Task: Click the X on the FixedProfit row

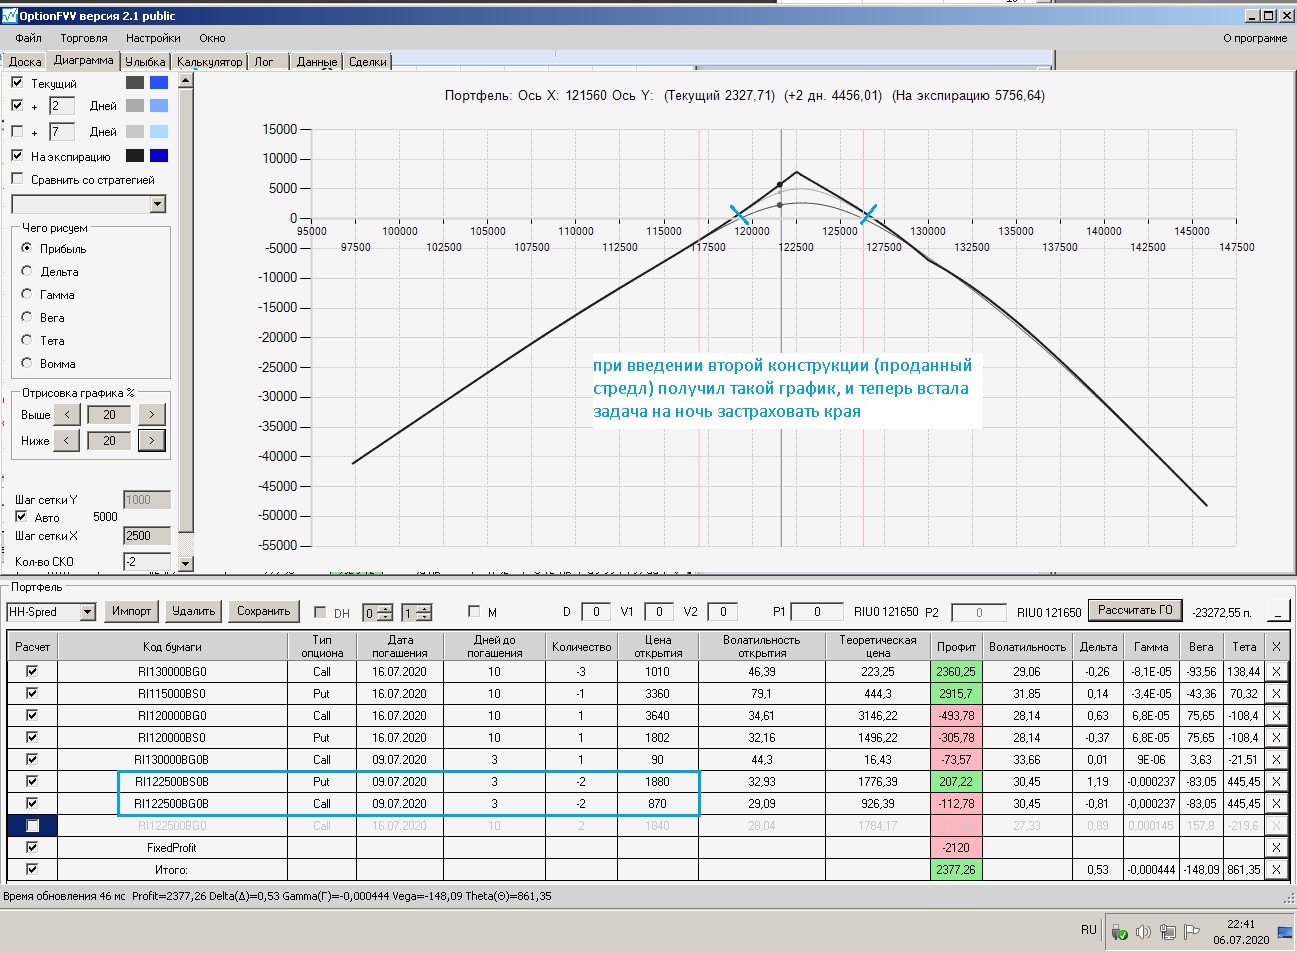Action: click(1276, 847)
